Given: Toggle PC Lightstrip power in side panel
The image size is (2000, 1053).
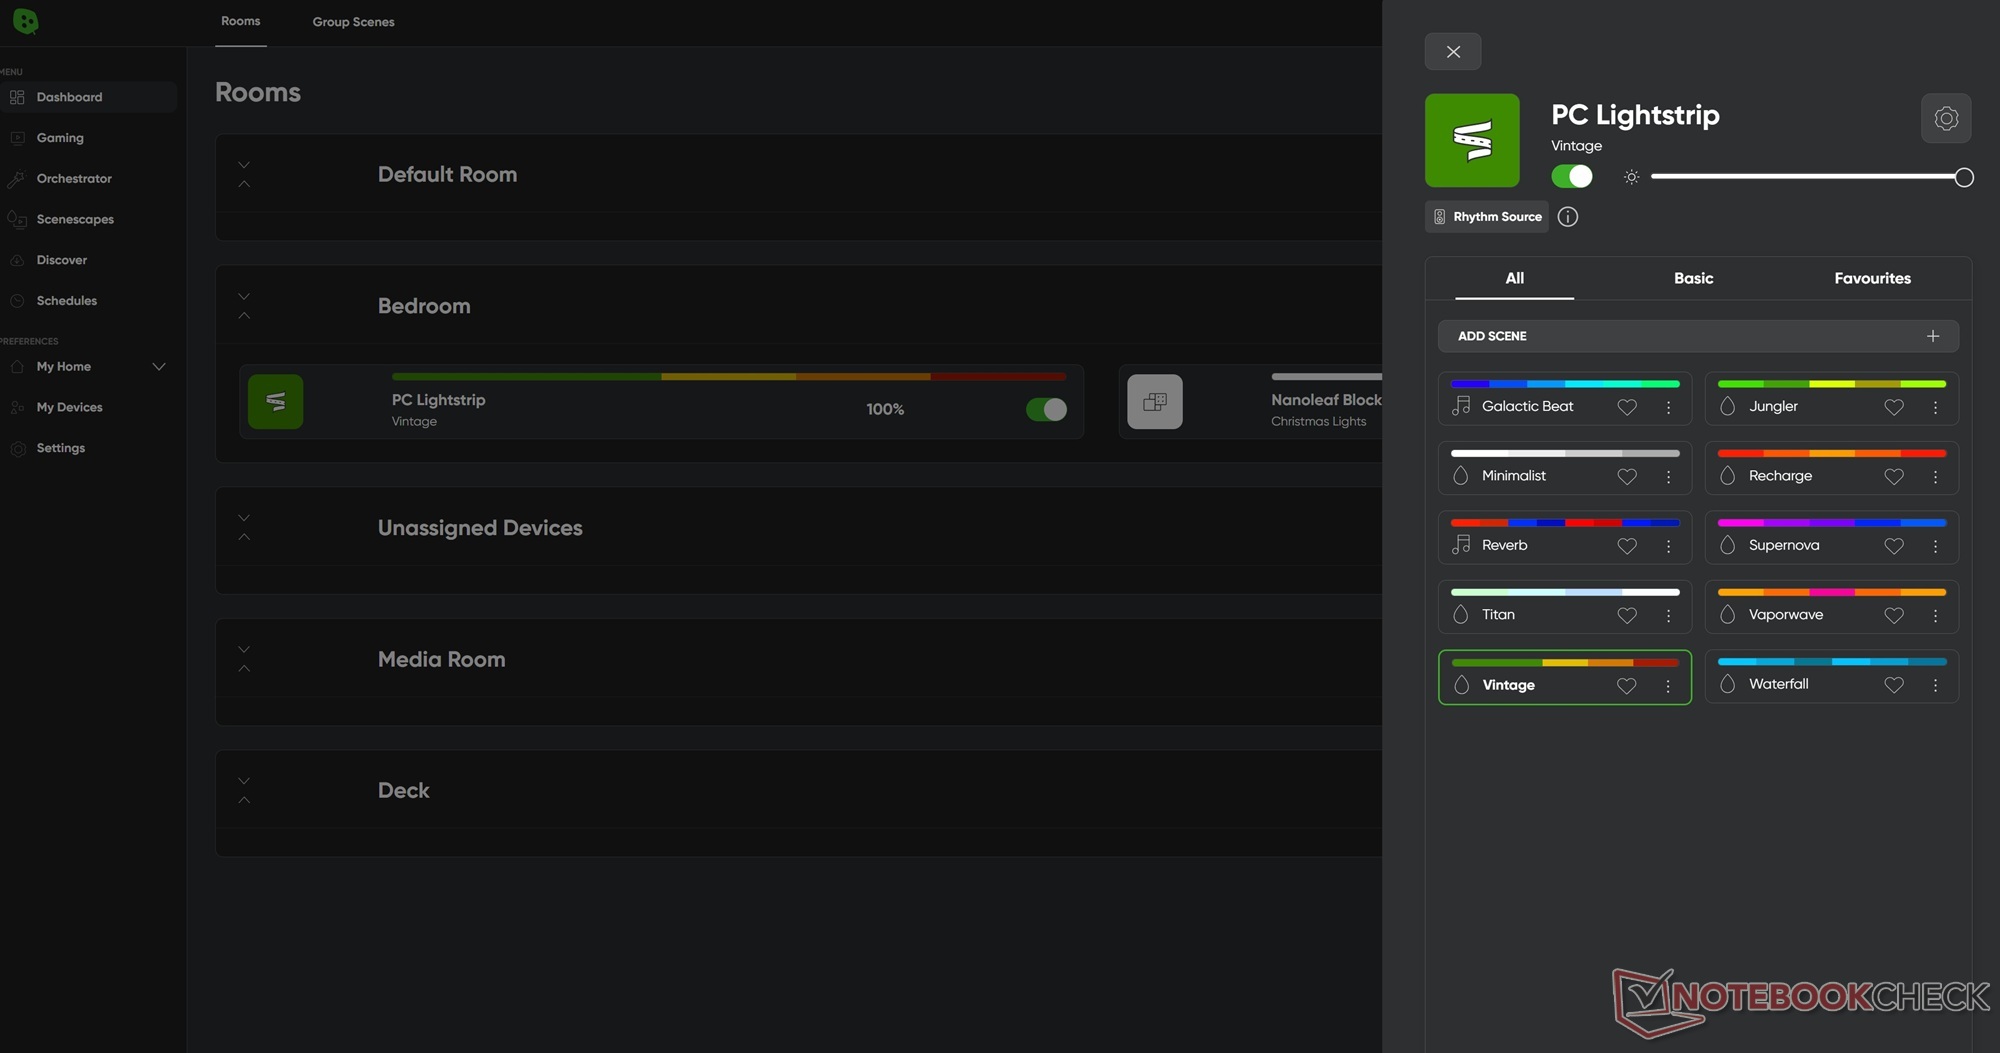Looking at the screenshot, I should point(1572,177).
